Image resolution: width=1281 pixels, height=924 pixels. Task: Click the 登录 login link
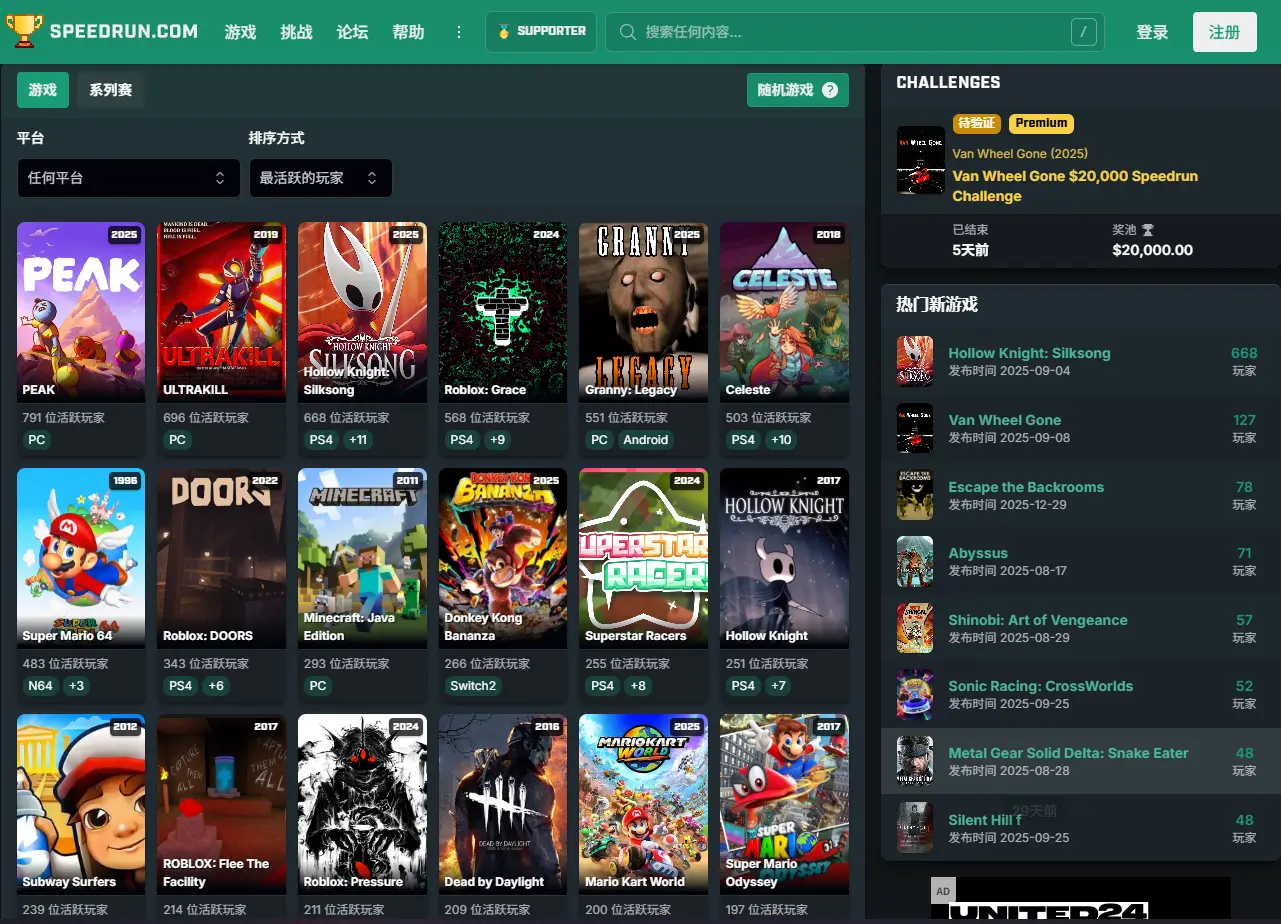coord(1152,32)
